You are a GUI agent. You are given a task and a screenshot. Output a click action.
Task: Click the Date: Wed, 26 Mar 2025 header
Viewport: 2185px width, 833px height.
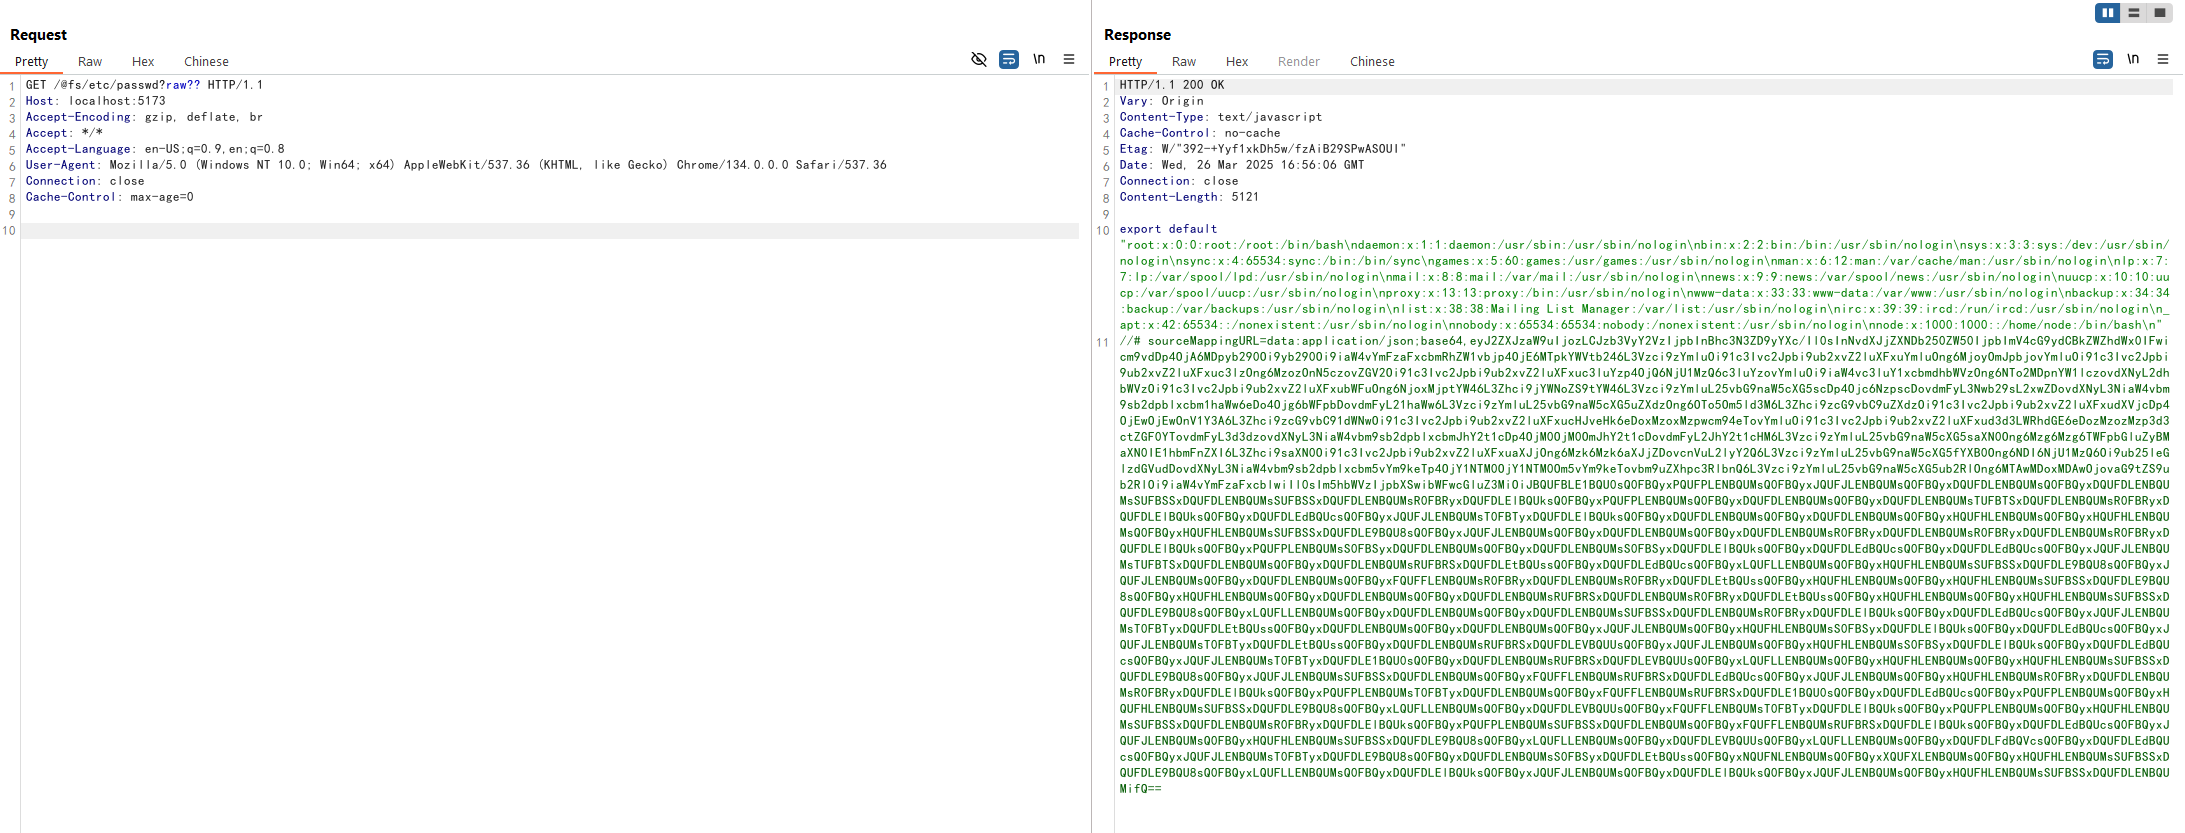[x=1242, y=165]
